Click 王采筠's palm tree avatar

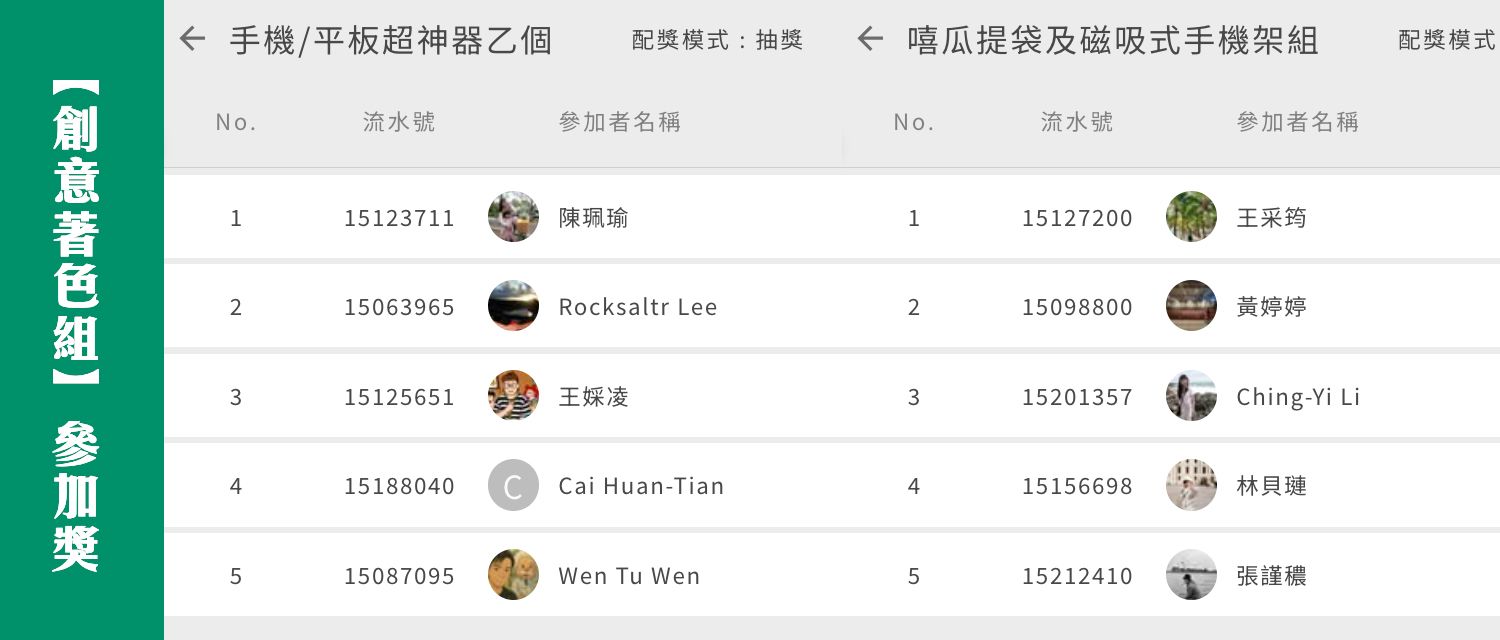[x=1191, y=217]
